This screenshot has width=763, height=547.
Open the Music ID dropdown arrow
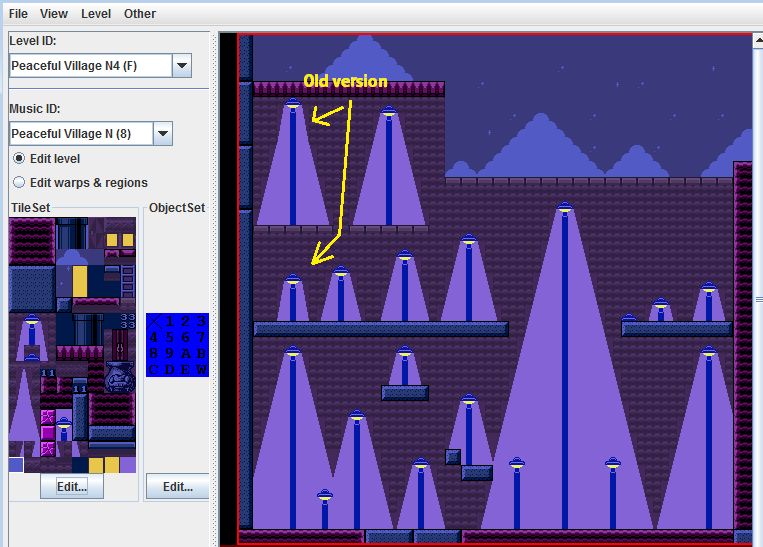163,133
